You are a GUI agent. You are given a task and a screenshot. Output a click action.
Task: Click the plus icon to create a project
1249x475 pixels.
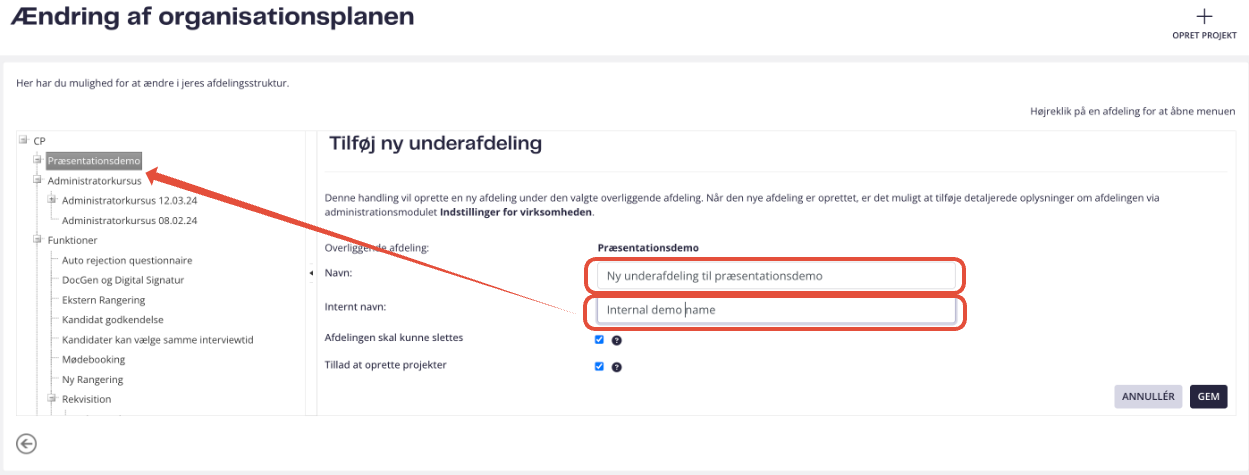point(1204,16)
